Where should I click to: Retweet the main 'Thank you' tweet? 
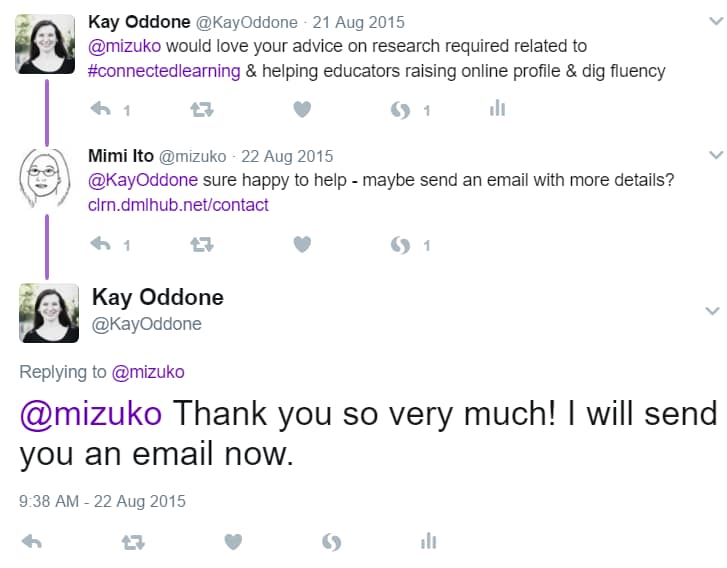[133, 542]
